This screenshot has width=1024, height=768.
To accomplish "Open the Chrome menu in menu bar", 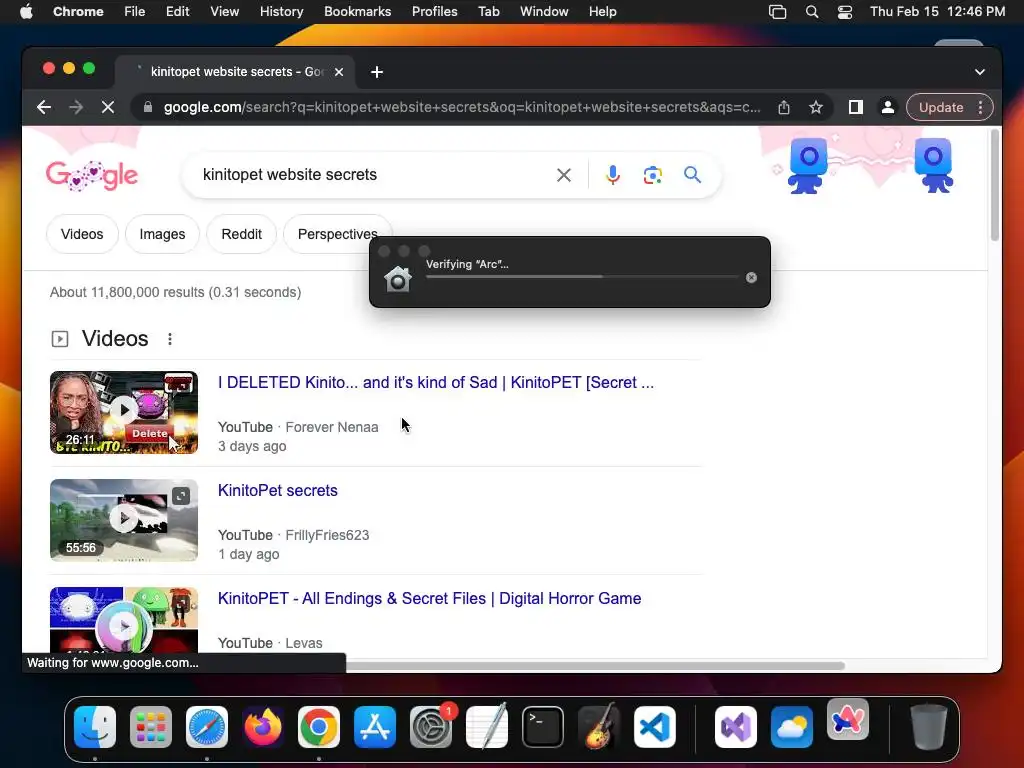I will (x=78, y=12).
